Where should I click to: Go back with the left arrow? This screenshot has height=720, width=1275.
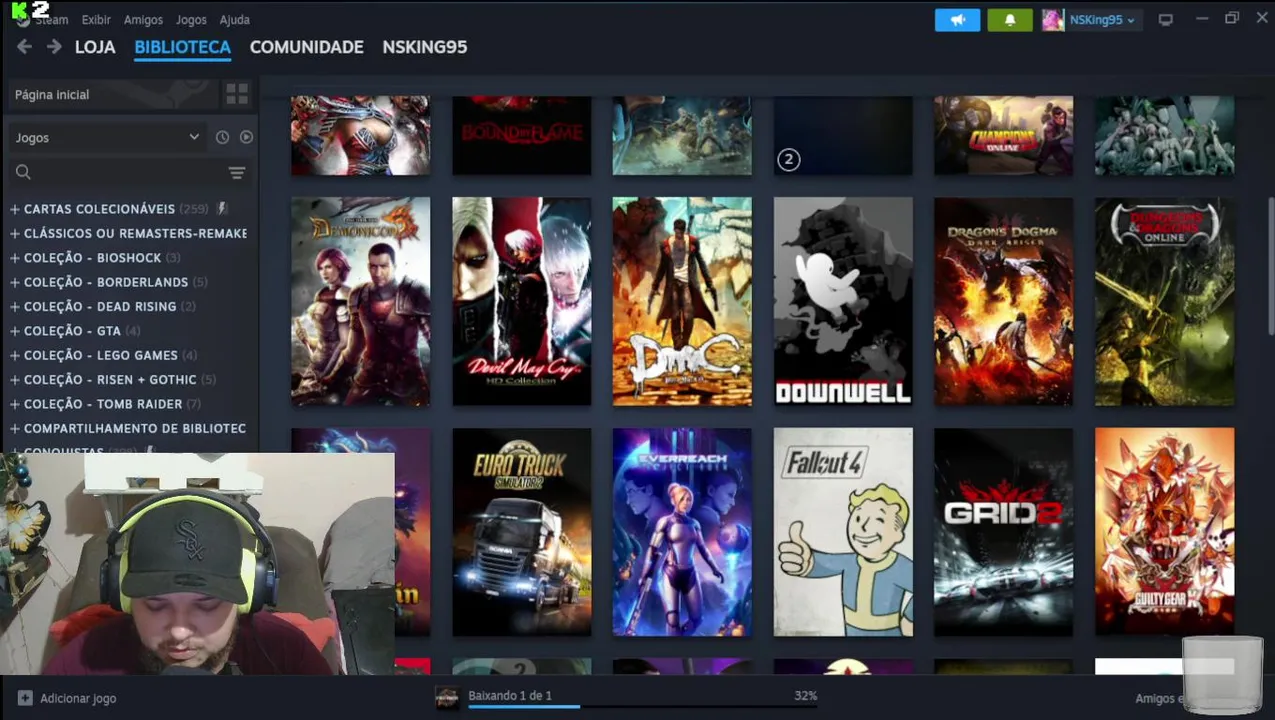click(25, 47)
